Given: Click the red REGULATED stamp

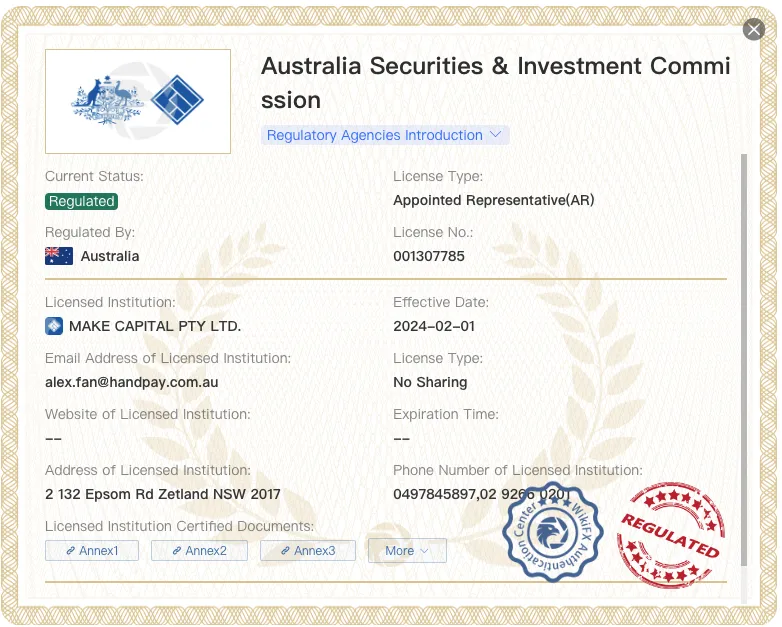Looking at the screenshot, I should click(x=671, y=535).
